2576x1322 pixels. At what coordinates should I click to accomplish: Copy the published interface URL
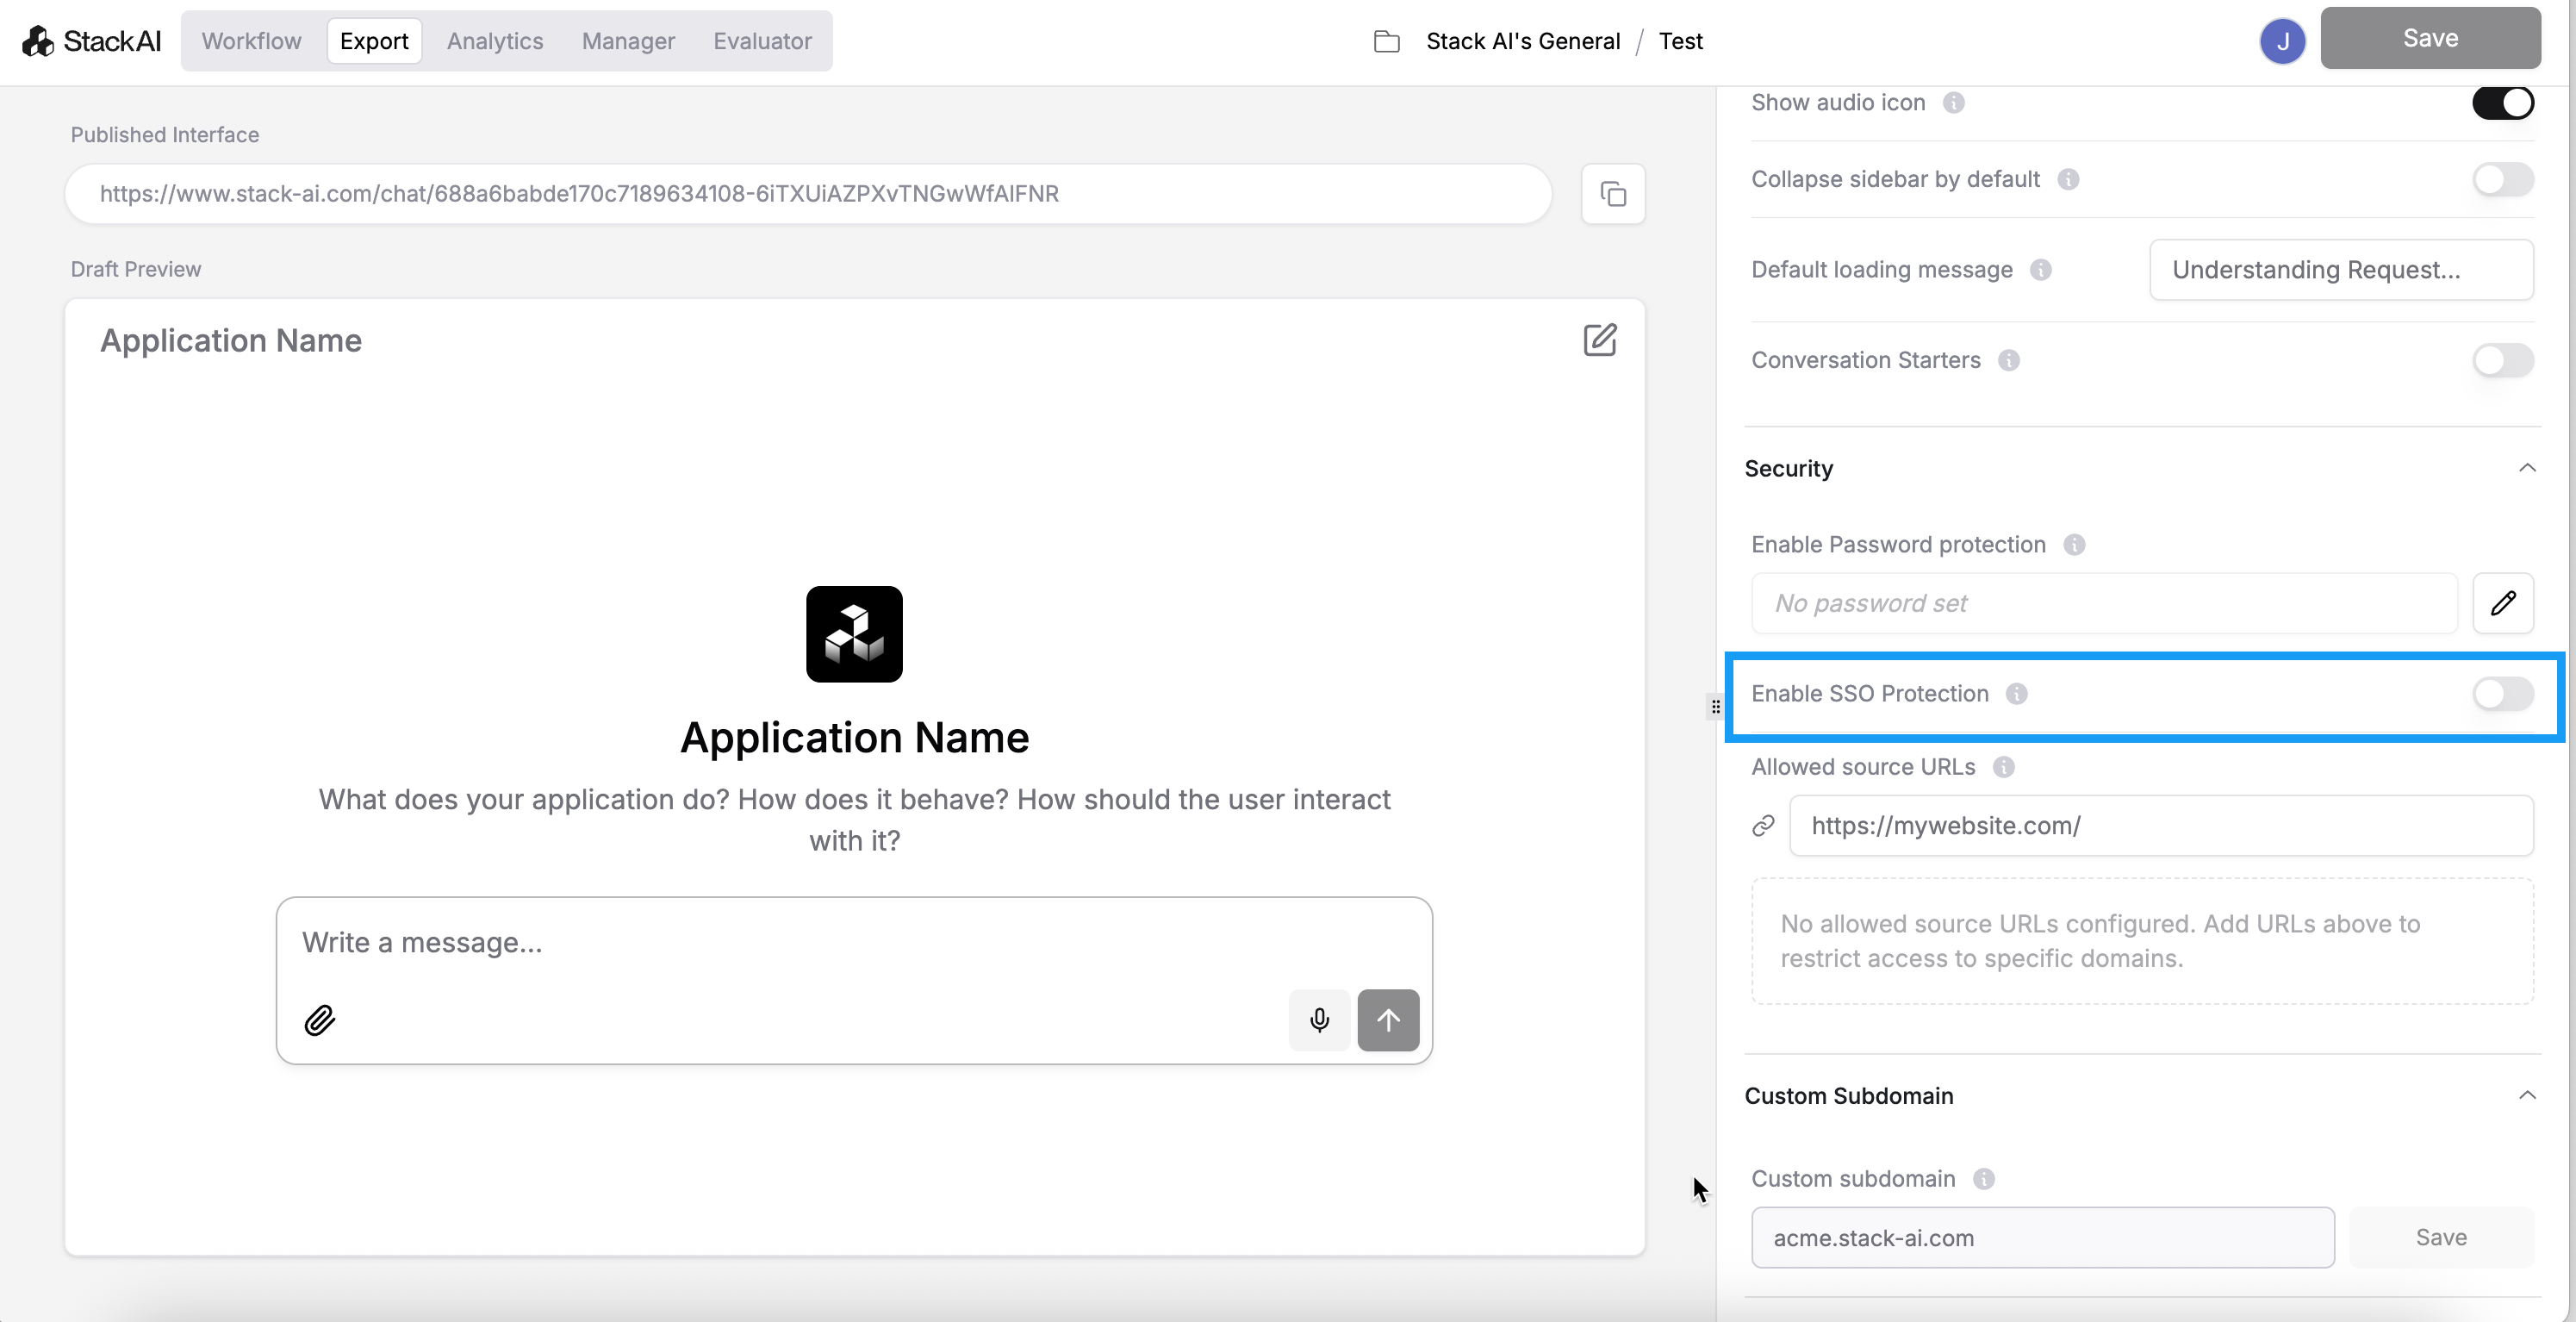tap(1612, 194)
